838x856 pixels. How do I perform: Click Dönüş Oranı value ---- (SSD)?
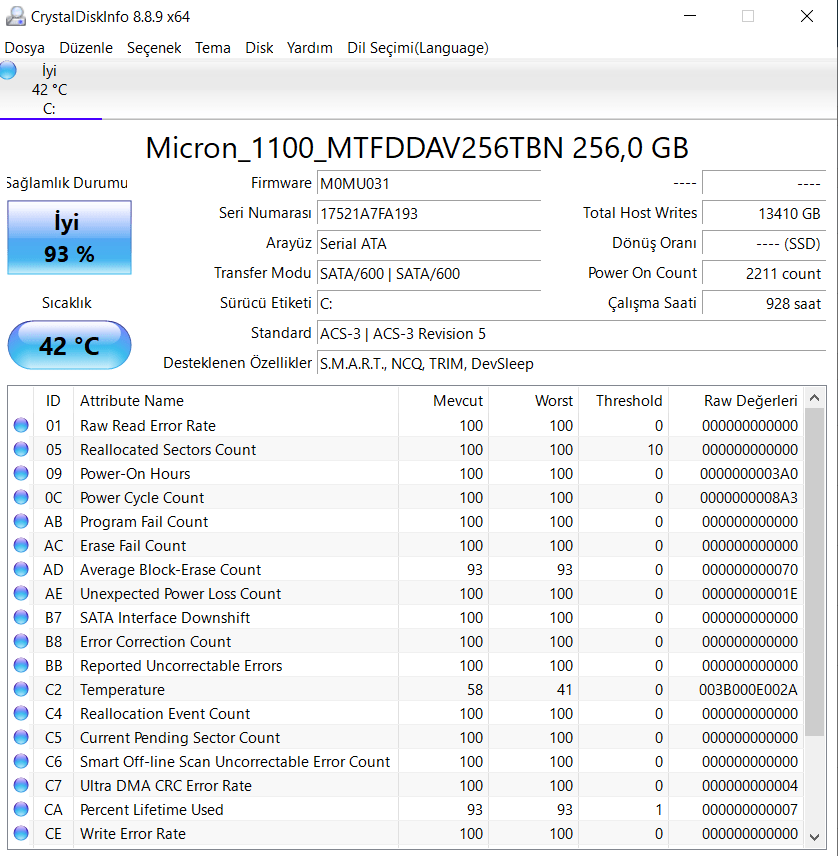(764, 243)
